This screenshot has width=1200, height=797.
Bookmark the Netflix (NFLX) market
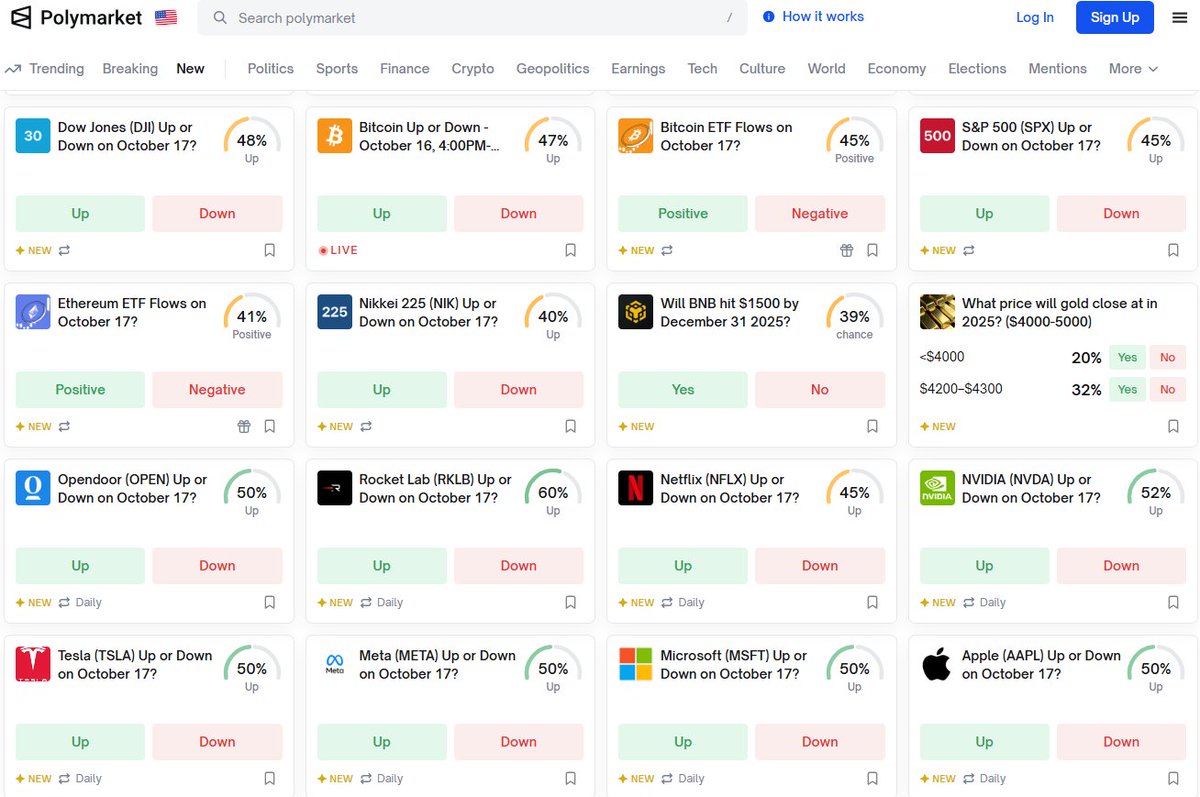click(872, 602)
